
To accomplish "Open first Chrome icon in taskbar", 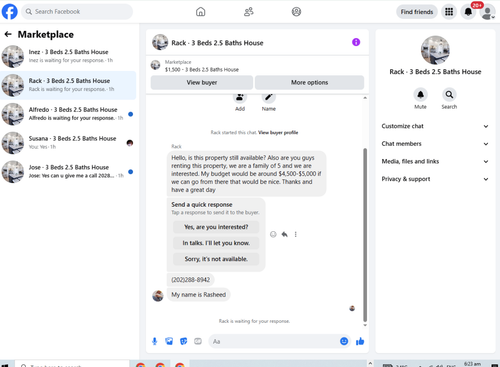I will tap(141, 365).
